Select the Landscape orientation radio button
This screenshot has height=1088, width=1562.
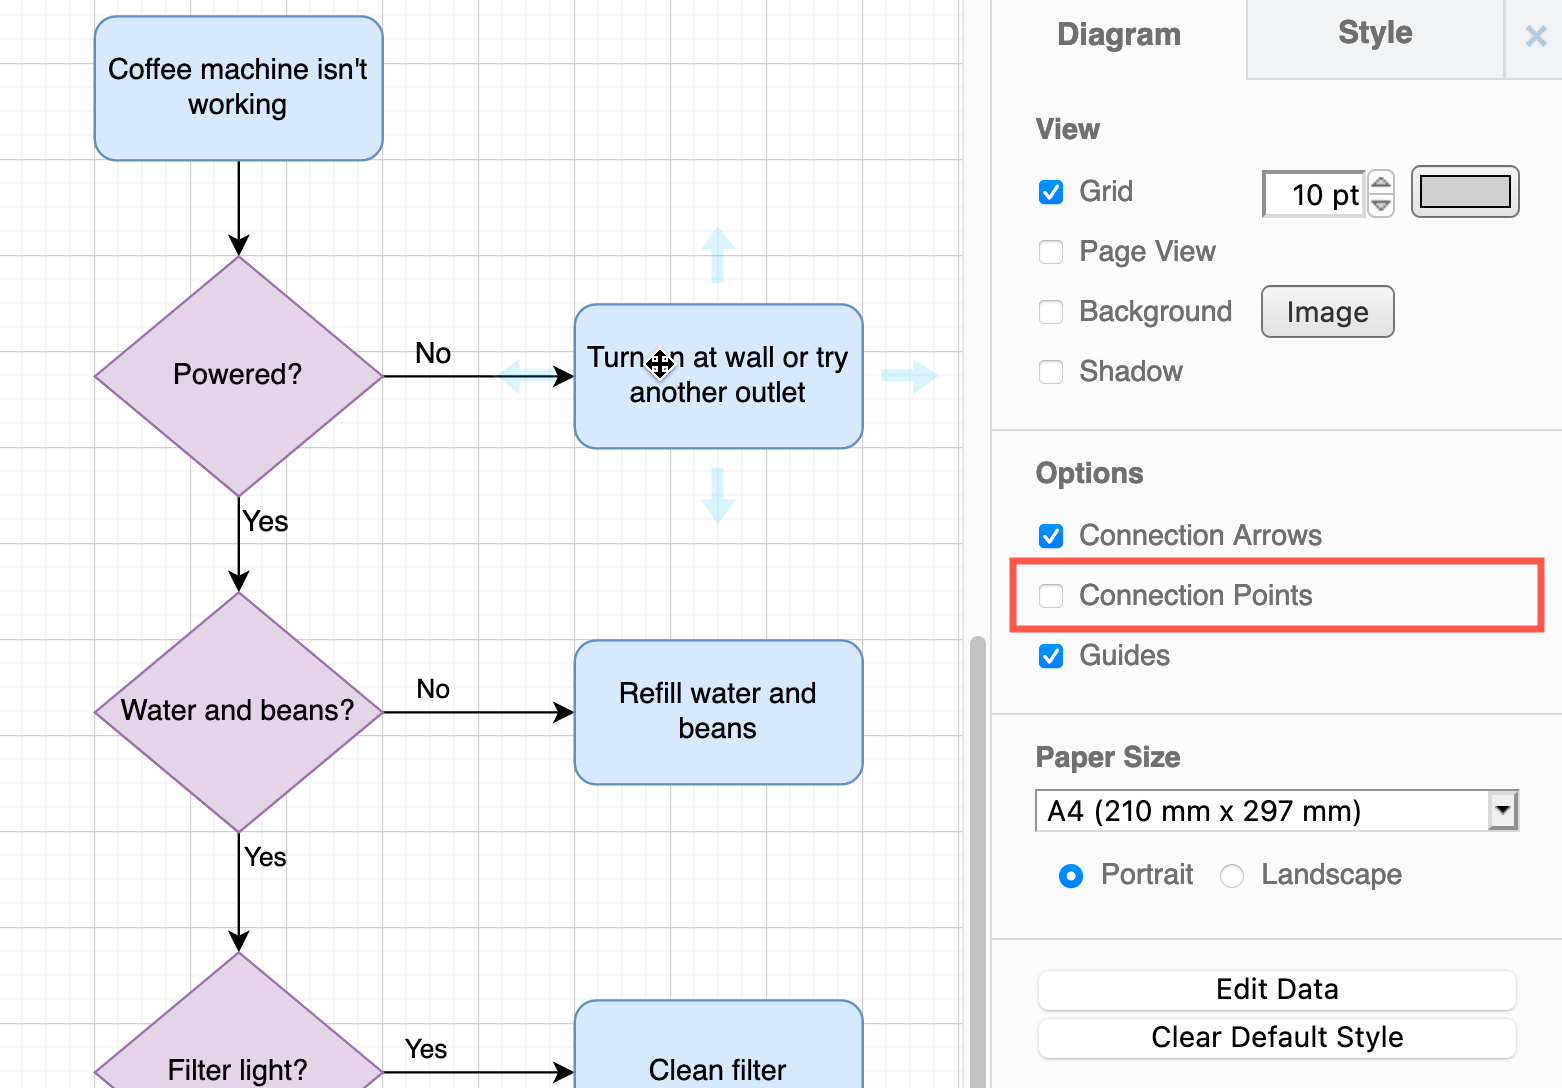[x=1231, y=875]
